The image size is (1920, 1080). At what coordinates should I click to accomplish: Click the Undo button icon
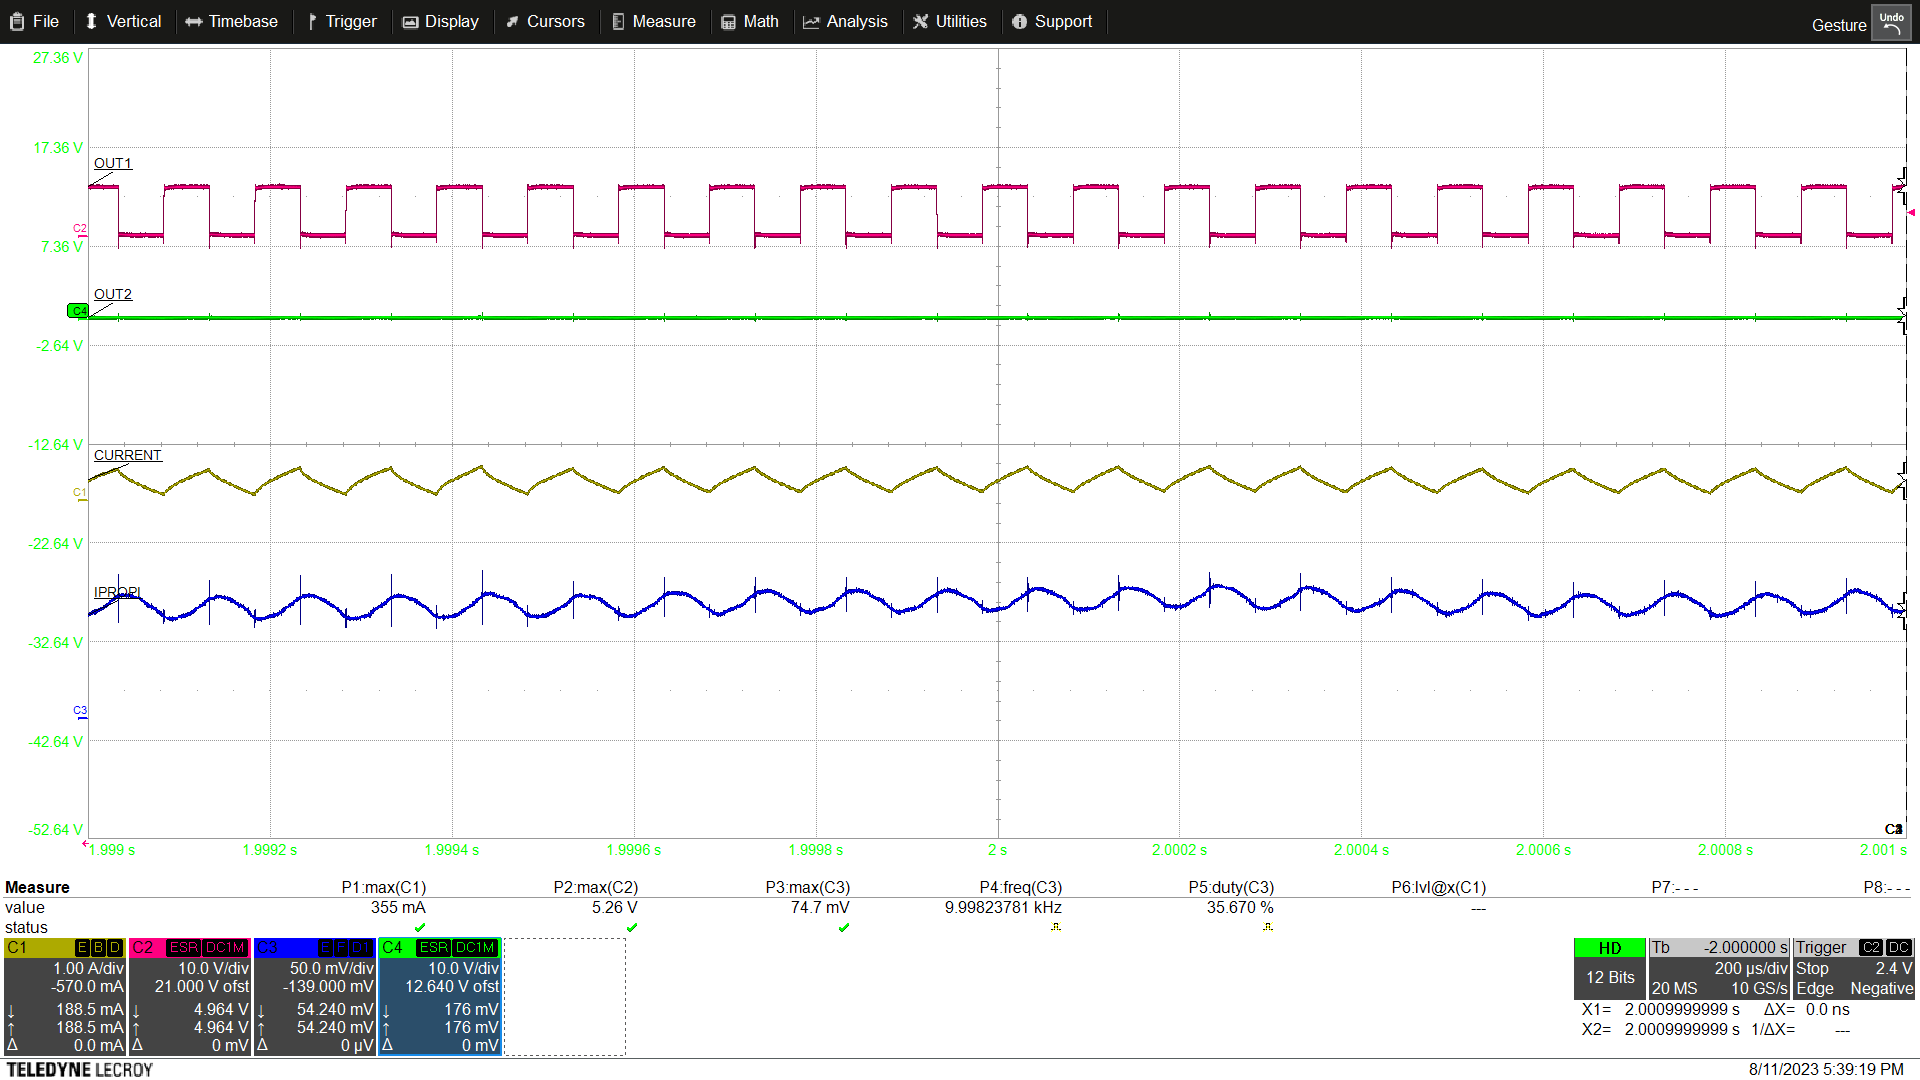click(1891, 23)
